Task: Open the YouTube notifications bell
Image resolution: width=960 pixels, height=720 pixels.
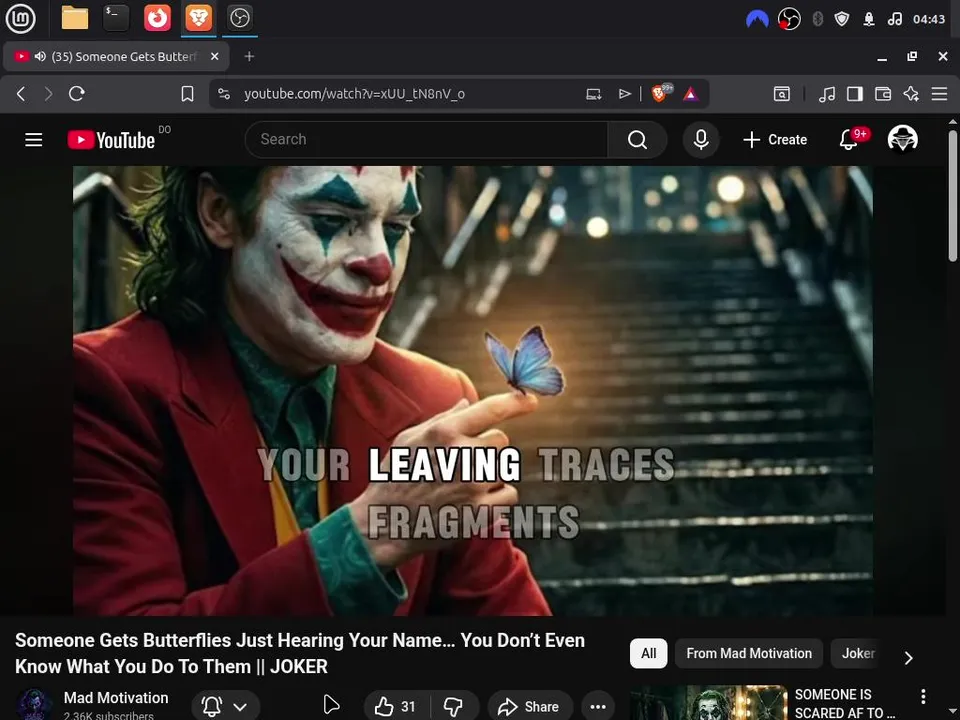Action: [x=849, y=140]
